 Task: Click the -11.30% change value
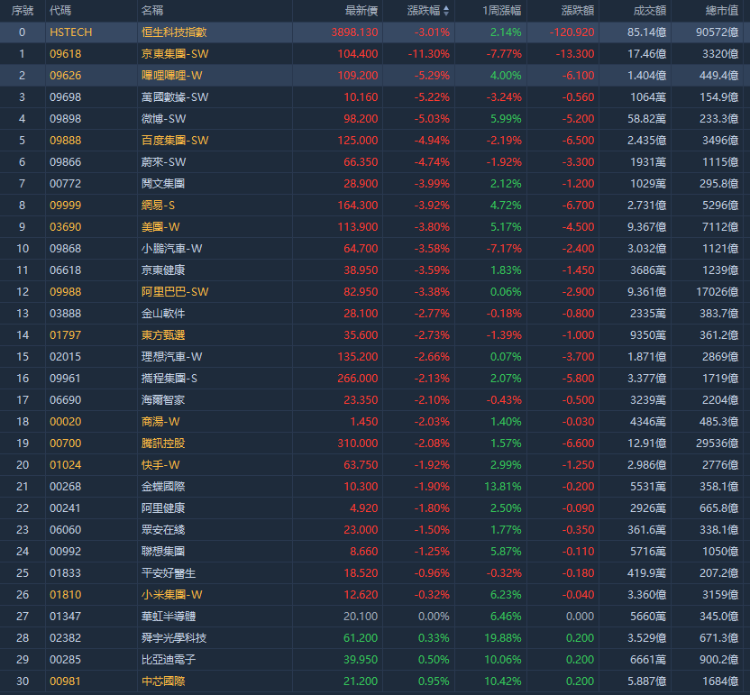tap(429, 54)
